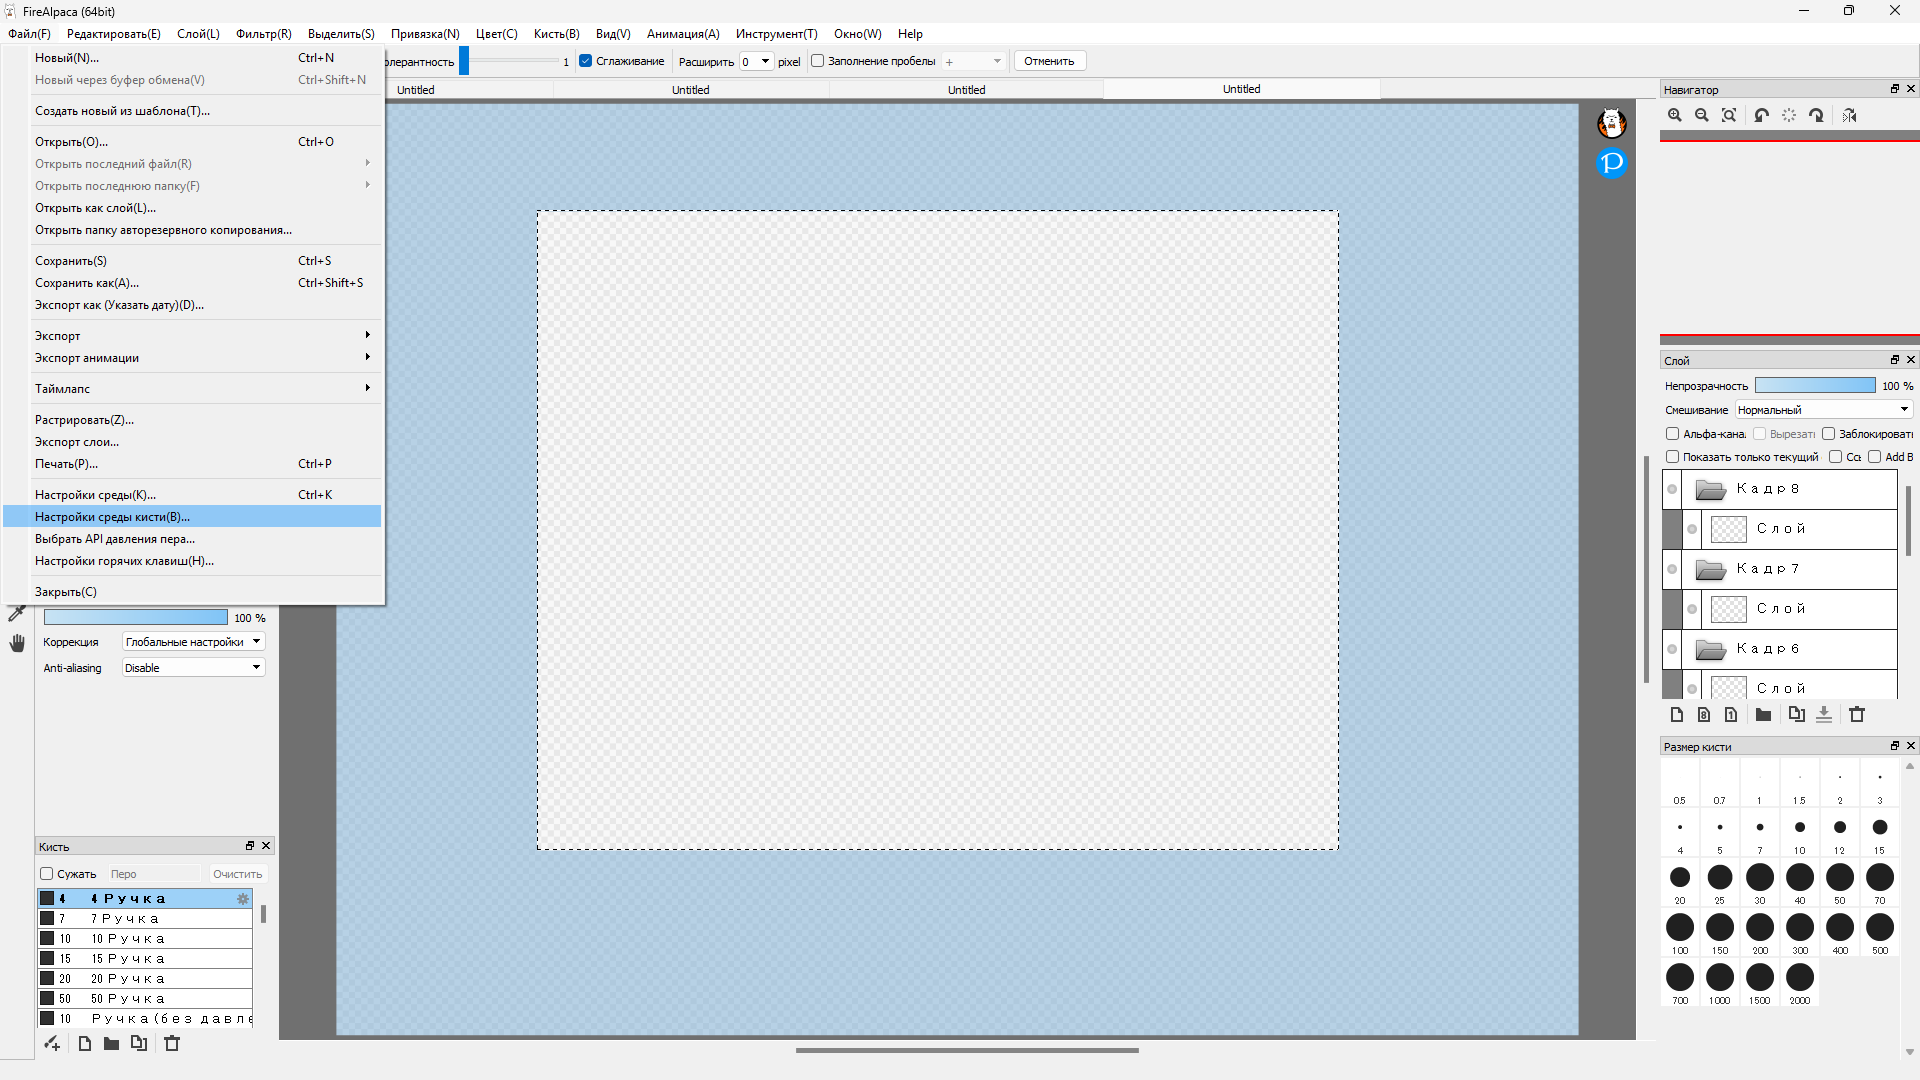
Task: Select the 7 Ручка brush
Action: (145, 919)
